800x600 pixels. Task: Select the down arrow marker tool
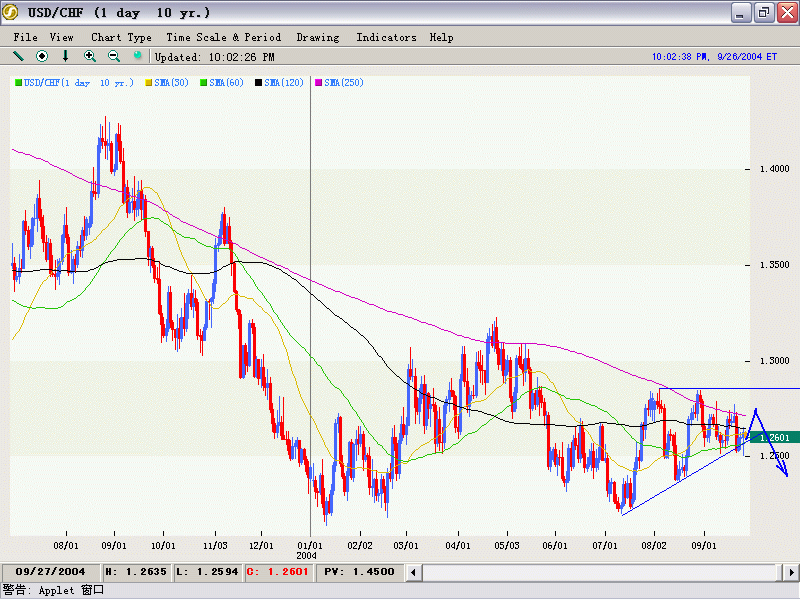66,57
